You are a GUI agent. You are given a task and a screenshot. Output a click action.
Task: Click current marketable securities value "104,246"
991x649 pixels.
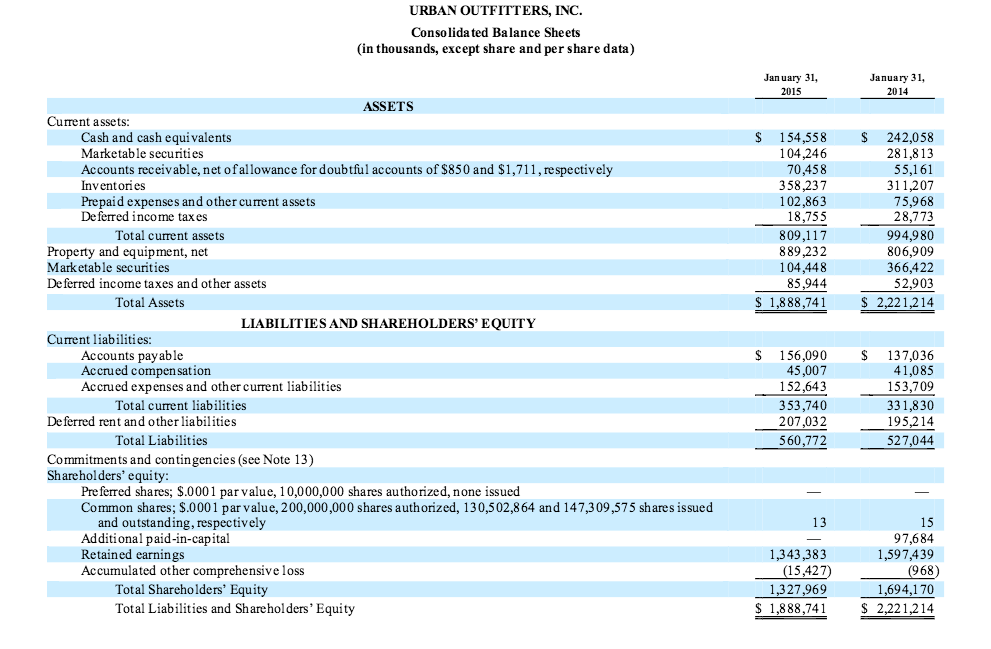point(803,153)
